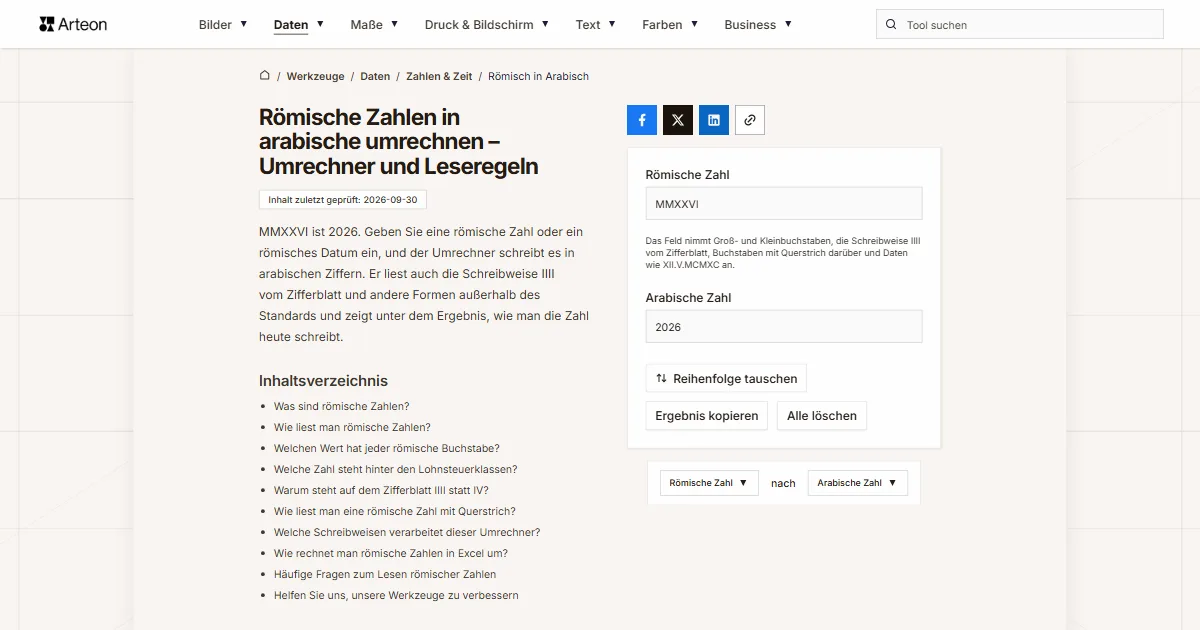Focus the Römische Zahl input field
The height and width of the screenshot is (630, 1200).
784,204
